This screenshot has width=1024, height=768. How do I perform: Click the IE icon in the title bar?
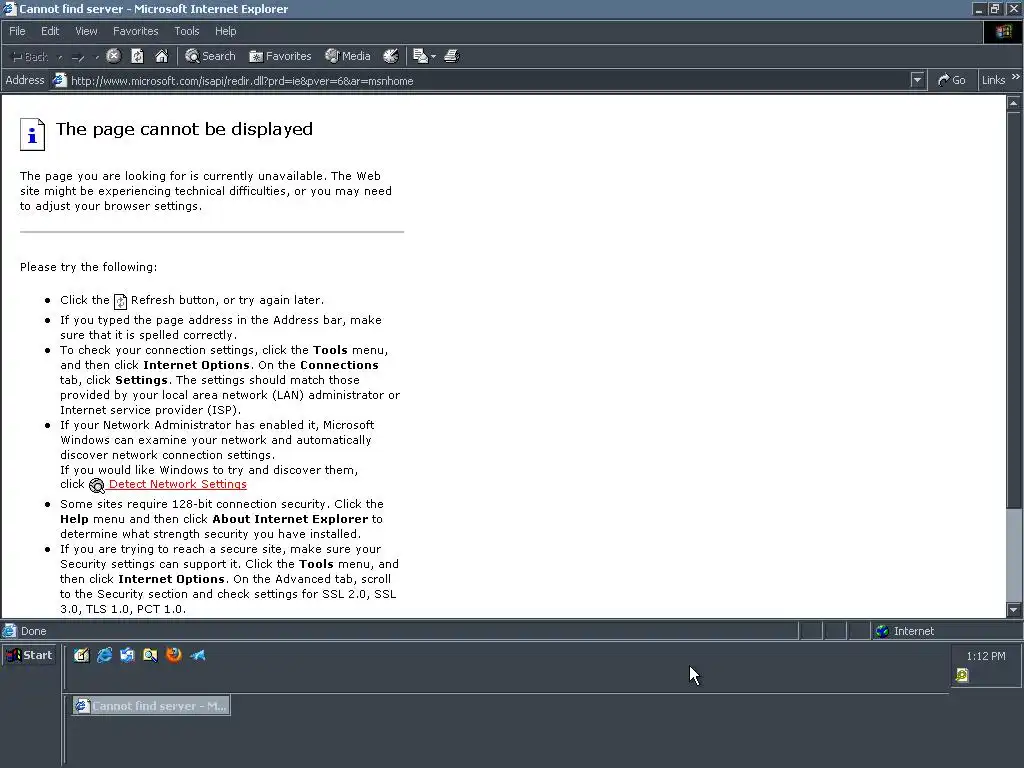(9, 8)
